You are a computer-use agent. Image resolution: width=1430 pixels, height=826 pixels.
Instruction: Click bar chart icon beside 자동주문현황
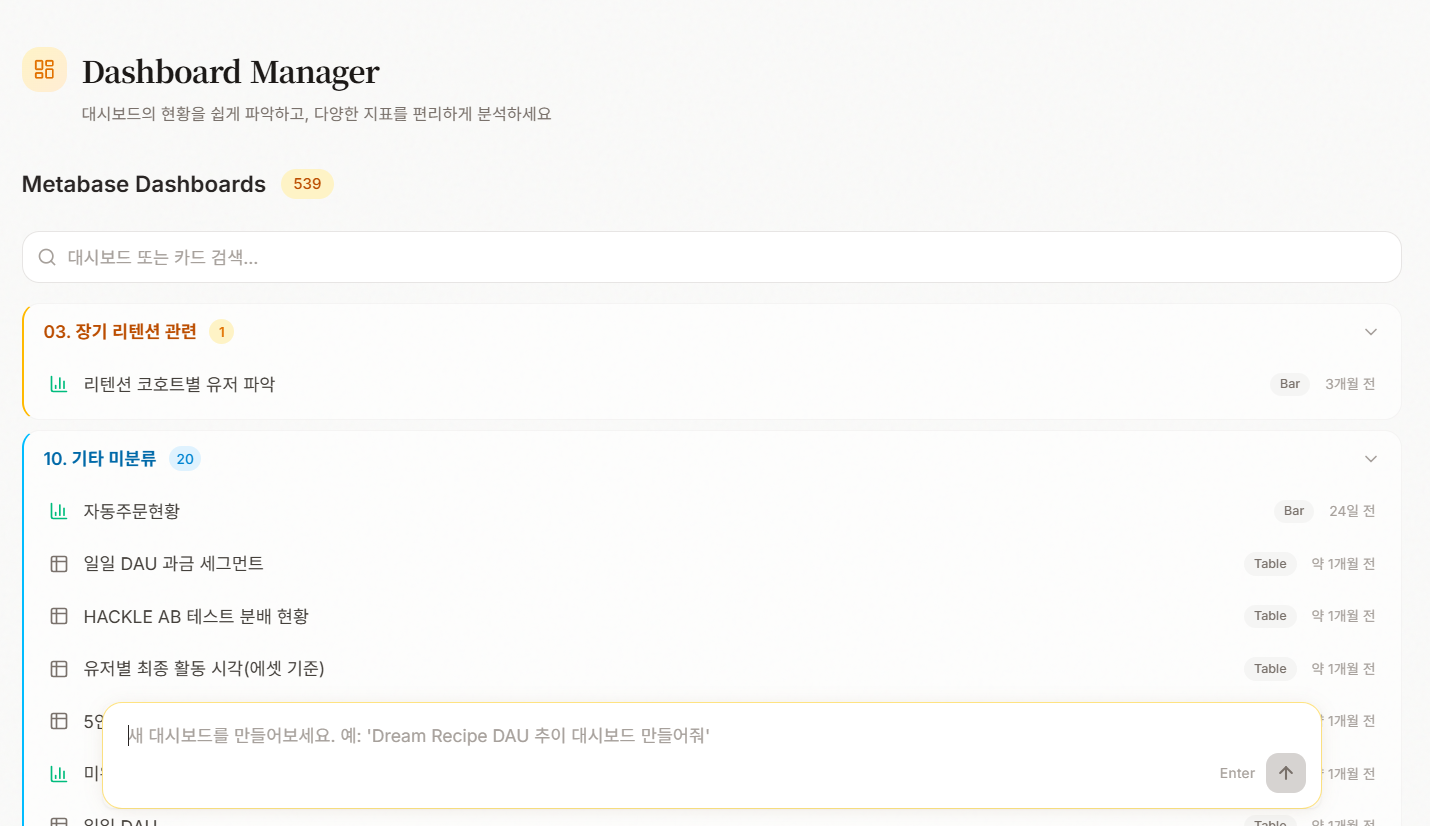pyautogui.click(x=59, y=511)
